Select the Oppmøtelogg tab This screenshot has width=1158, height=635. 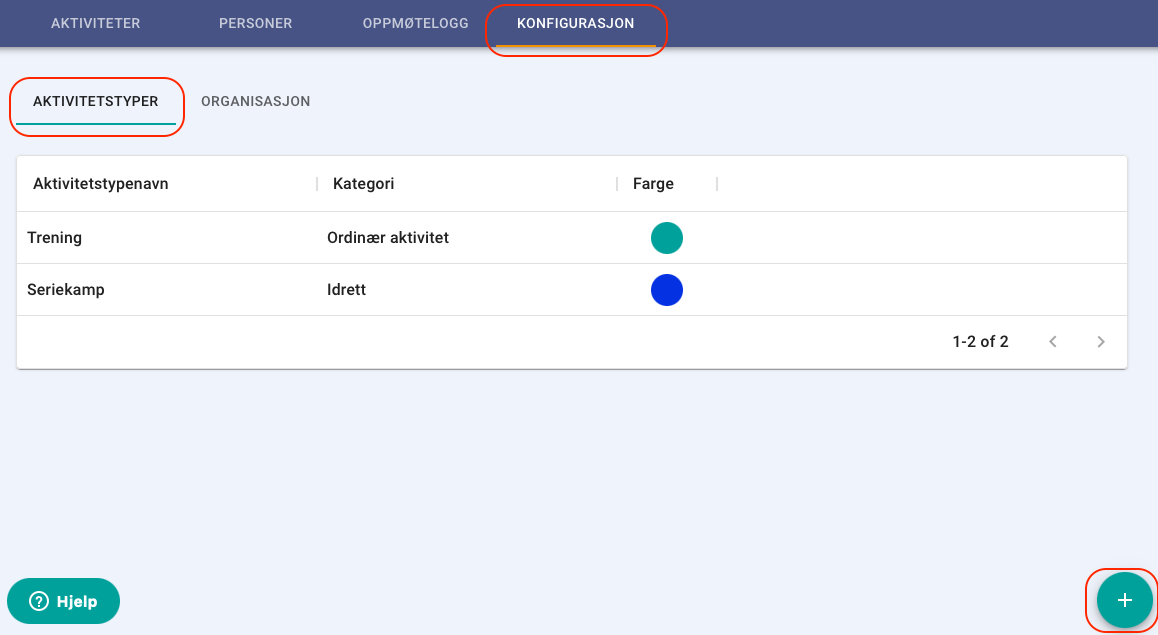[415, 24]
